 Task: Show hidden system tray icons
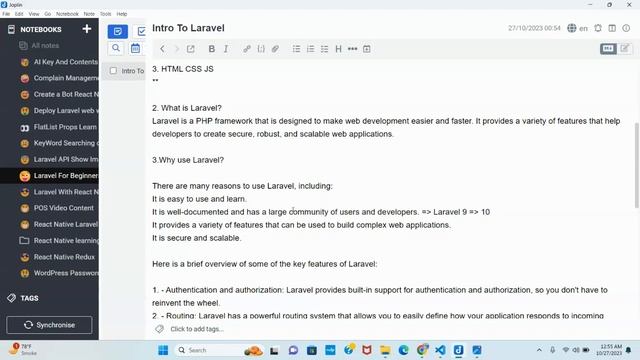[x=539, y=350]
